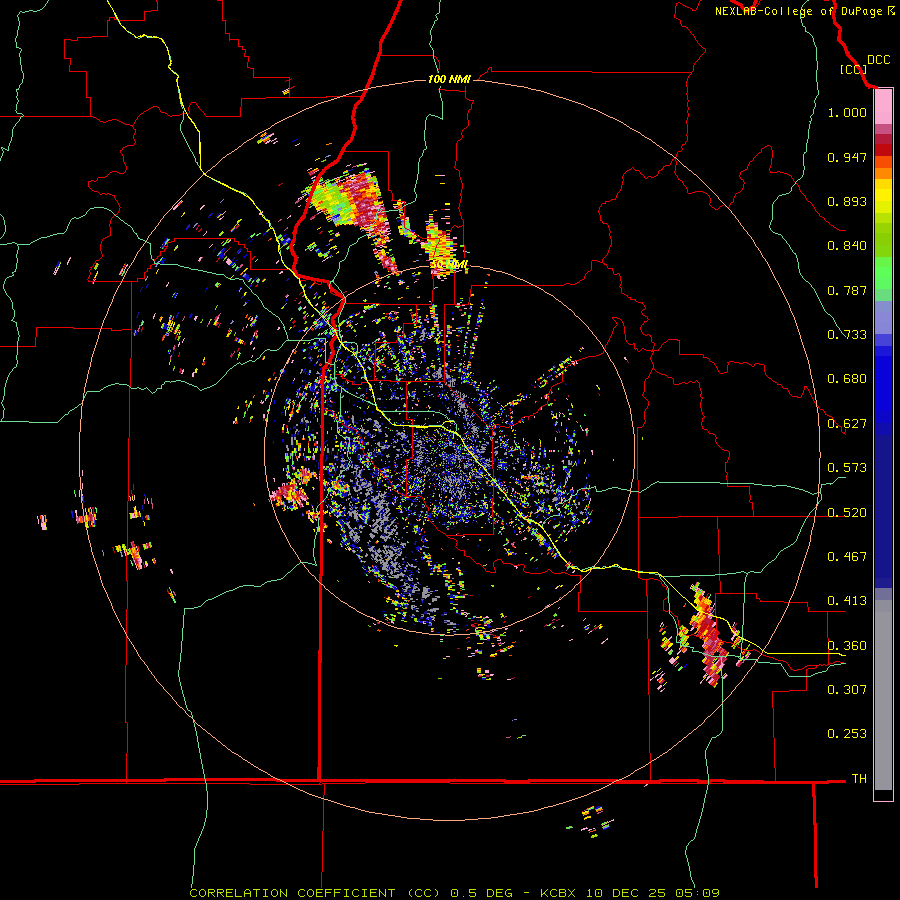
Task: Click the 0.627 color scale value
Action: pyautogui.click(x=847, y=424)
